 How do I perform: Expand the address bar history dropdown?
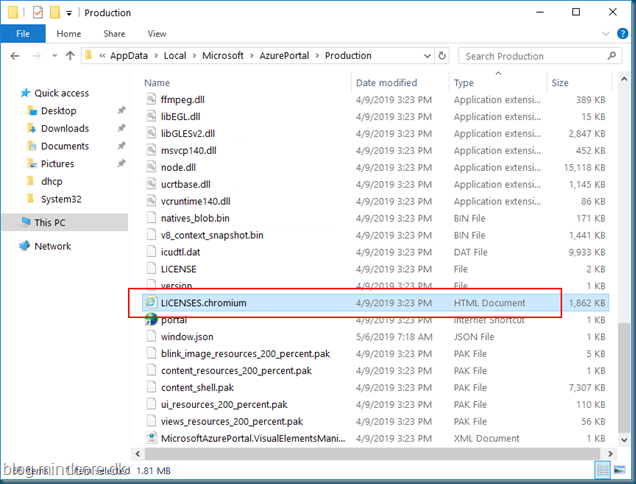click(x=427, y=56)
